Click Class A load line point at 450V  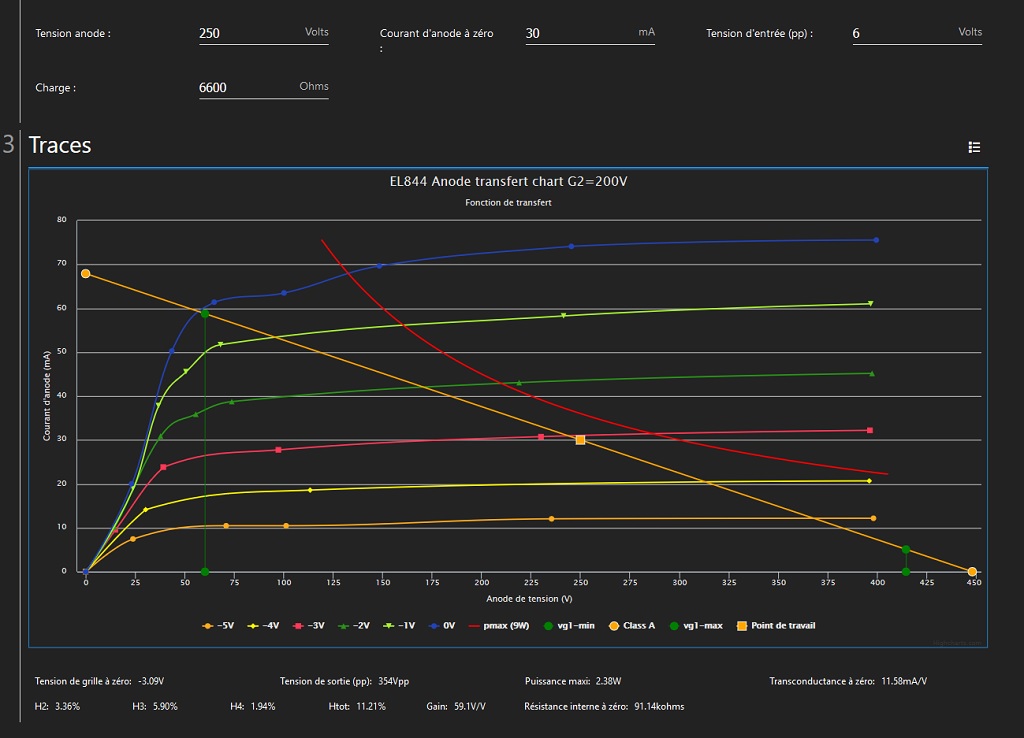click(x=972, y=572)
